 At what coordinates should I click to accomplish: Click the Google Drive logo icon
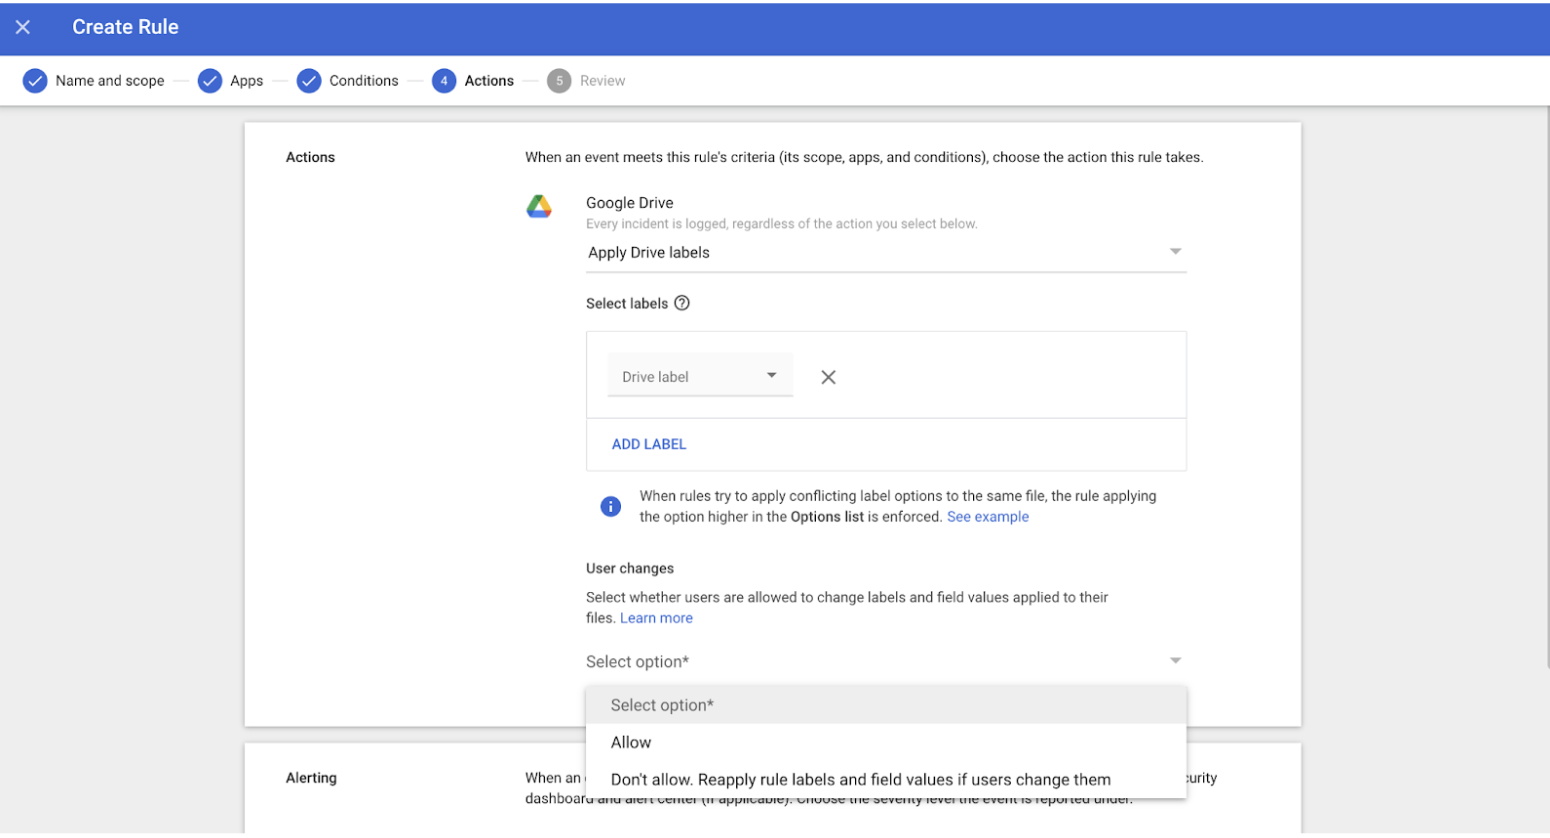point(539,207)
